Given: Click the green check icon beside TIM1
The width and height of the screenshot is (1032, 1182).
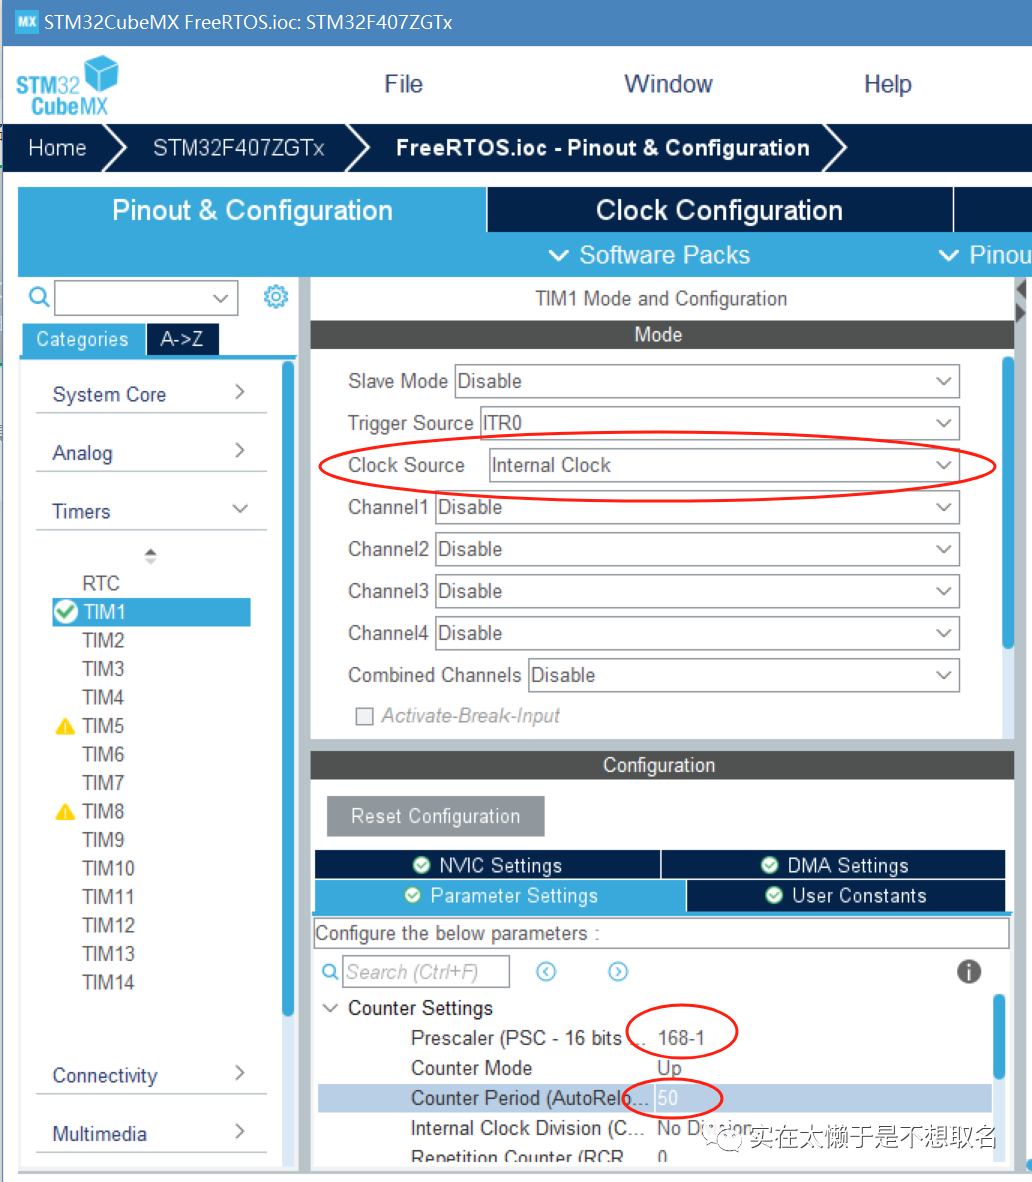Looking at the screenshot, I should click(66, 612).
